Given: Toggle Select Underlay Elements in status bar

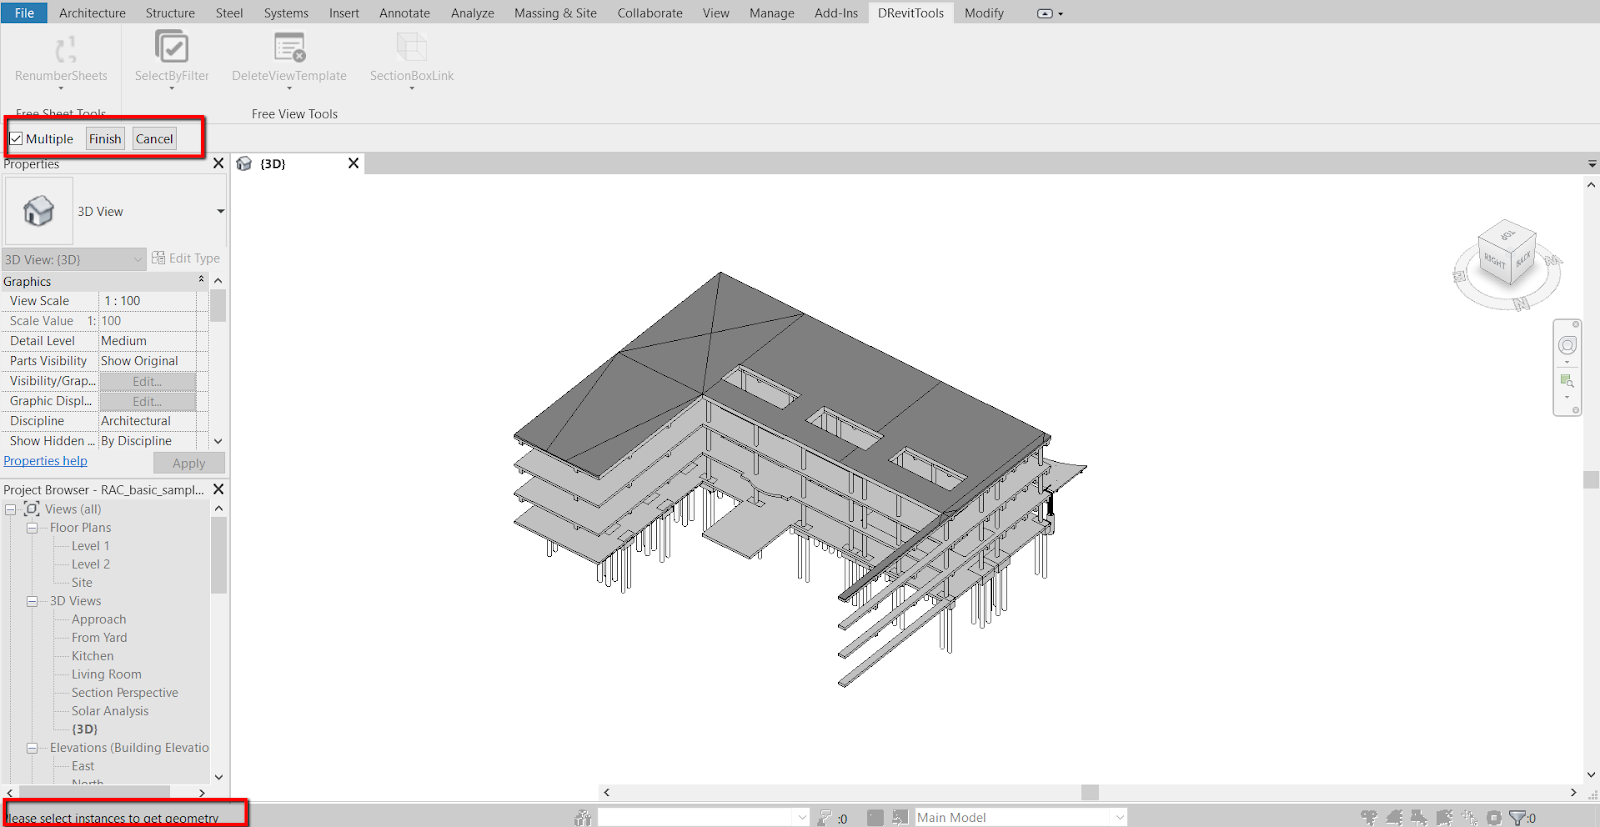Looking at the screenshot, I should (x=1394, y=818).
